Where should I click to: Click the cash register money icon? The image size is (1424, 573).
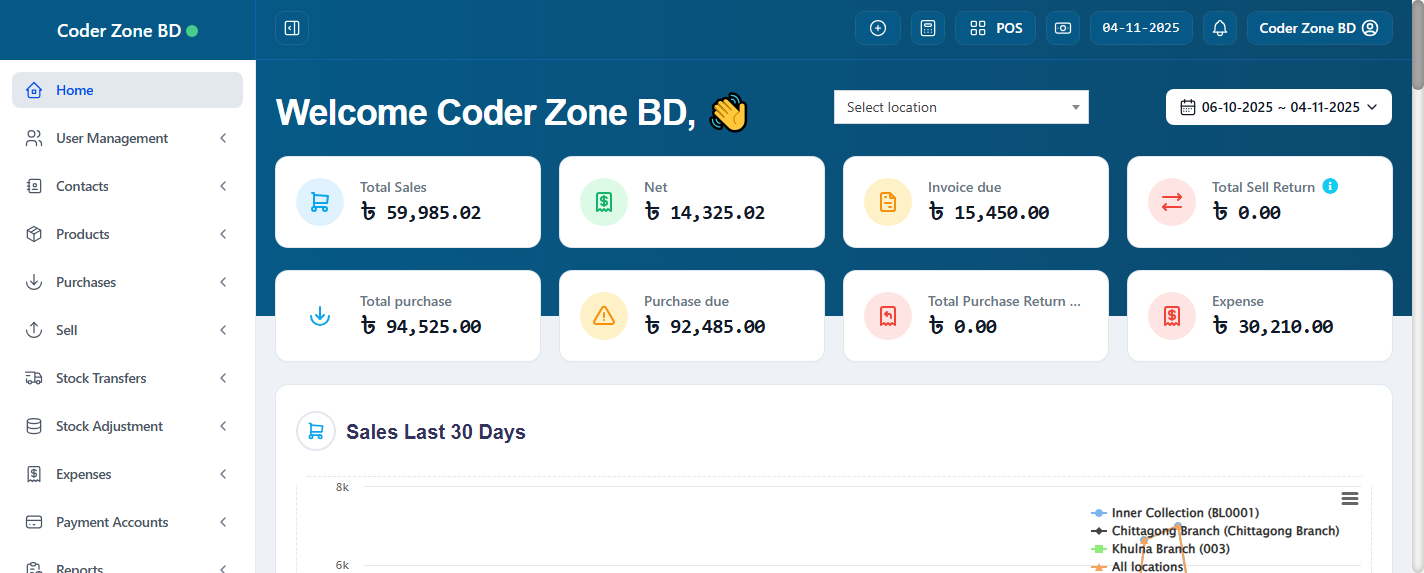pos(1062,28)
